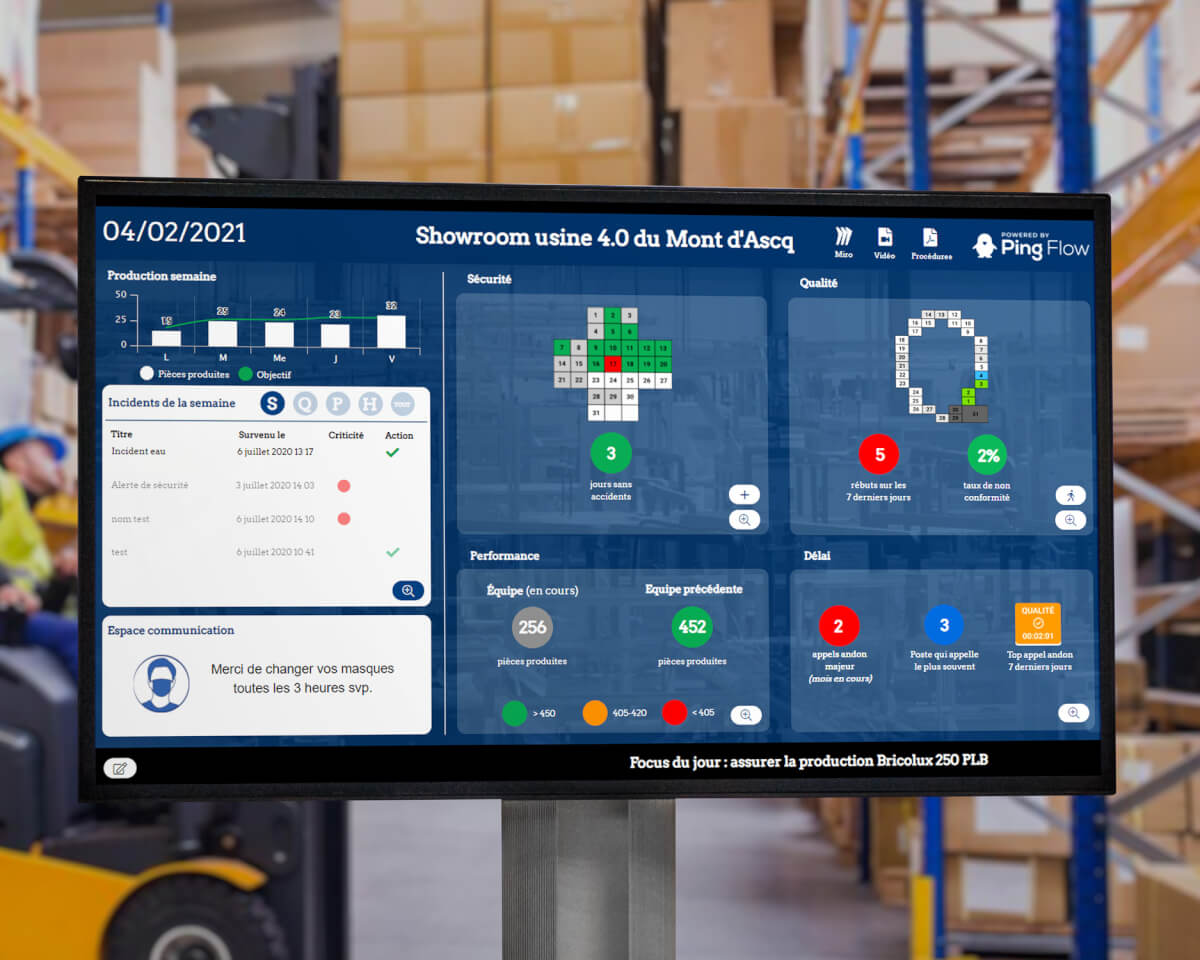The image size is (1200, 960).
Task: Open the Procédures PDF icon
Action: coord(930,237)
